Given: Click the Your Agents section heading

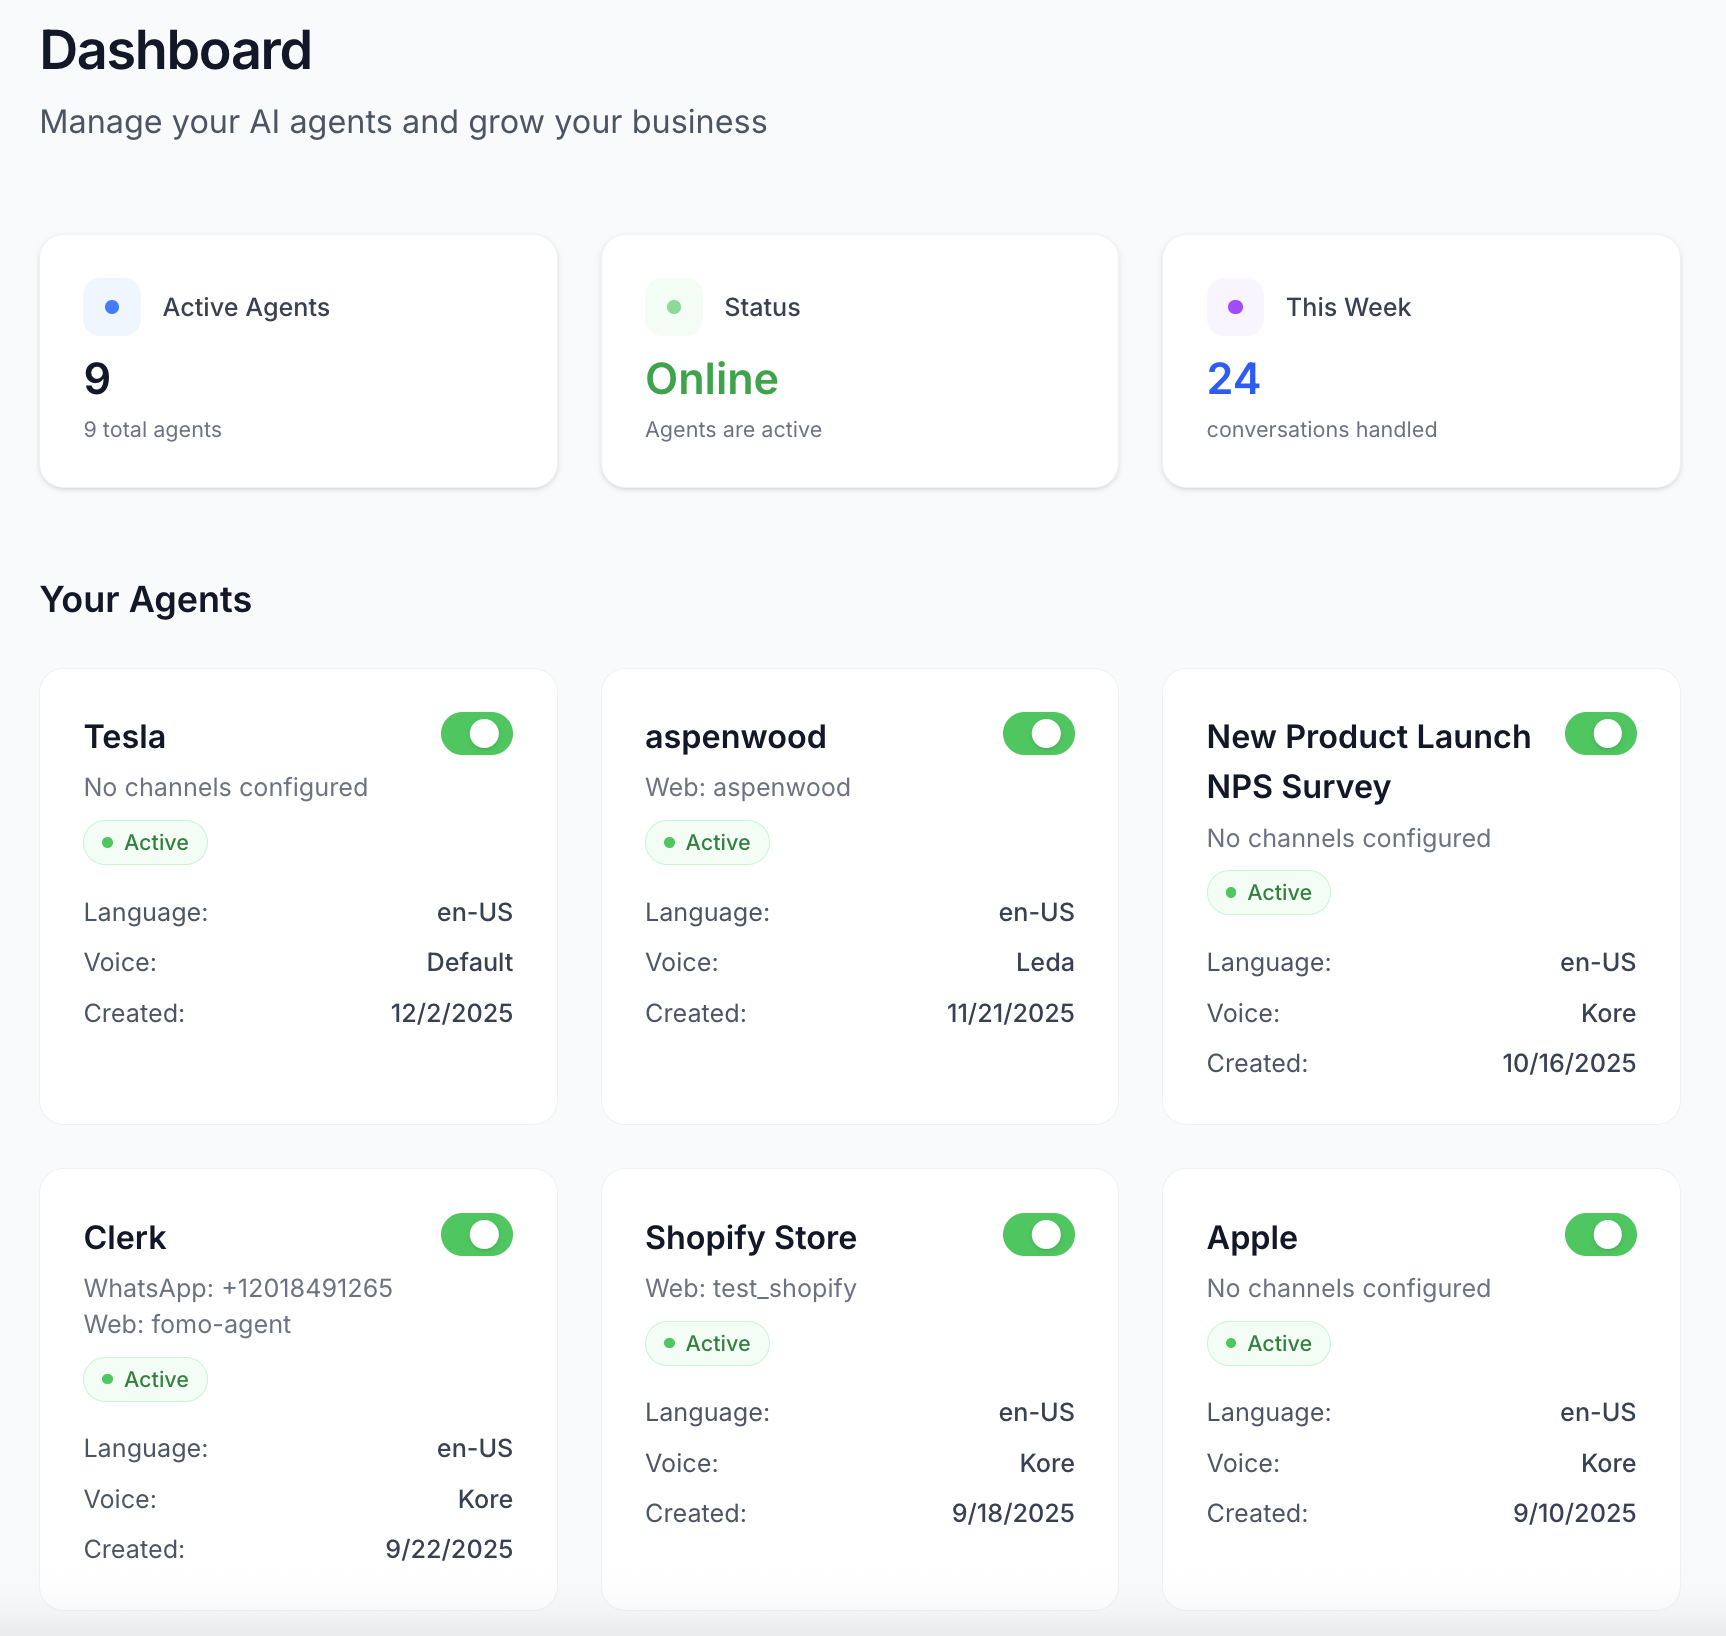Looking at the screenshot, I should point(146,599).
